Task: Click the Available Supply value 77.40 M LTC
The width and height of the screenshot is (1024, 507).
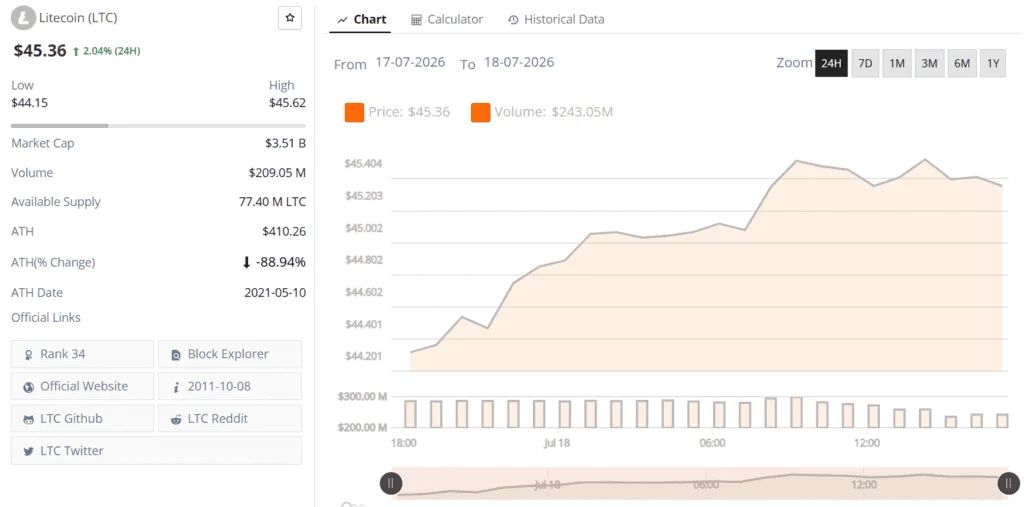Action: pyautogui.click(x=272, y=202)
